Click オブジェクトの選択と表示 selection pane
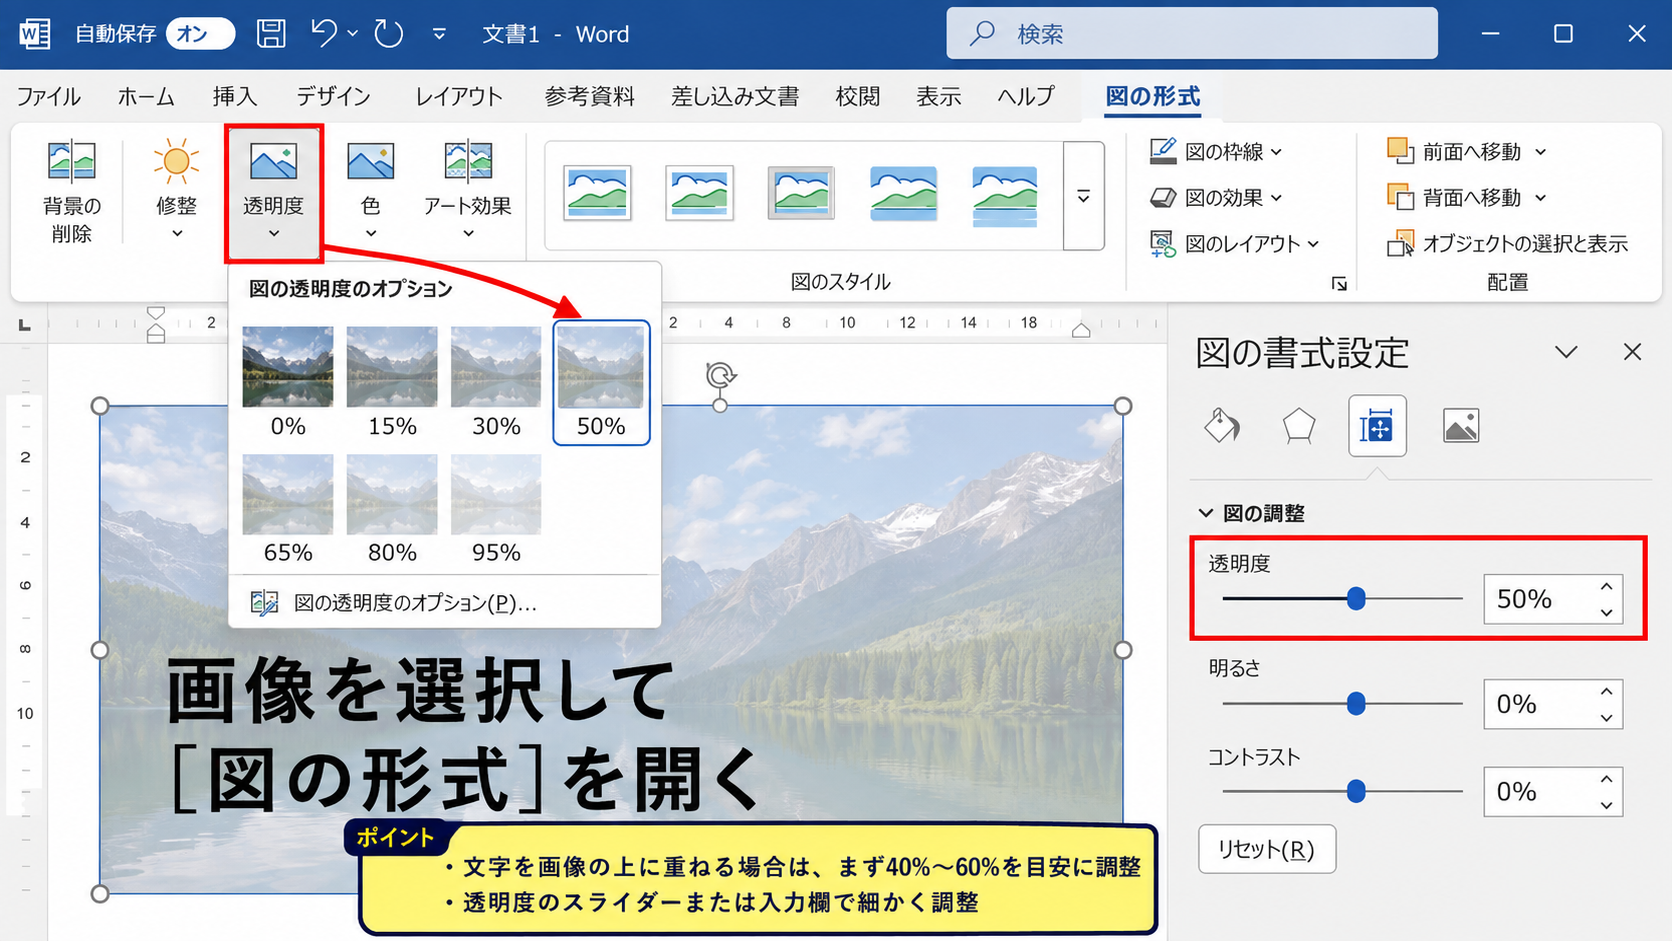This screenshot has height=941, width=1672. tap(1508, 243)
